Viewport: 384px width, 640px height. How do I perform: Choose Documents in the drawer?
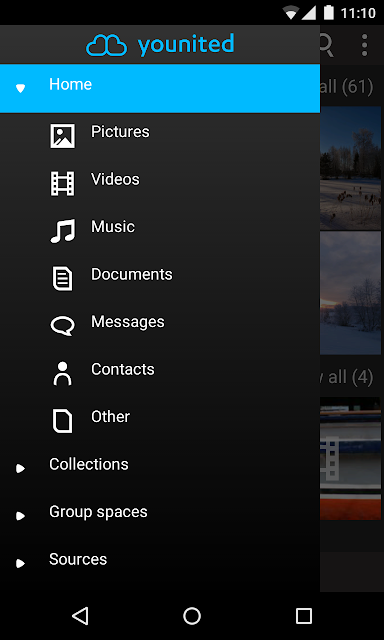131,274
